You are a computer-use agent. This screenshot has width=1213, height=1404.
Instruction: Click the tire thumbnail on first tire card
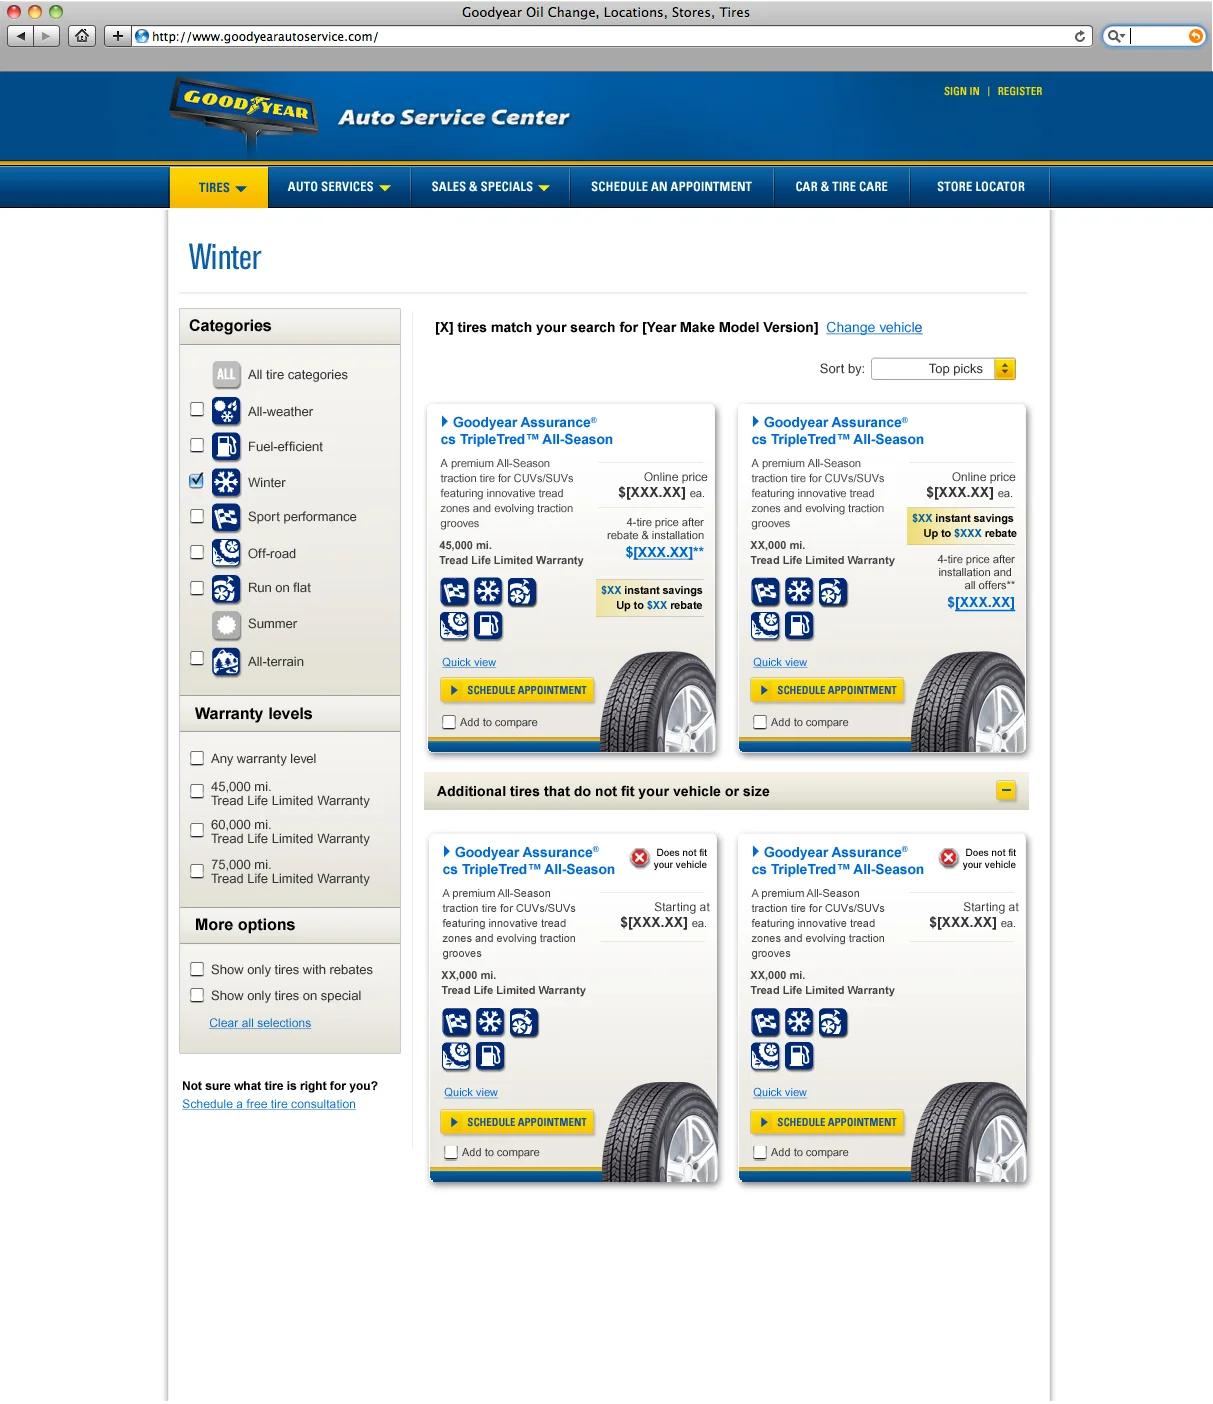[658, 702]
